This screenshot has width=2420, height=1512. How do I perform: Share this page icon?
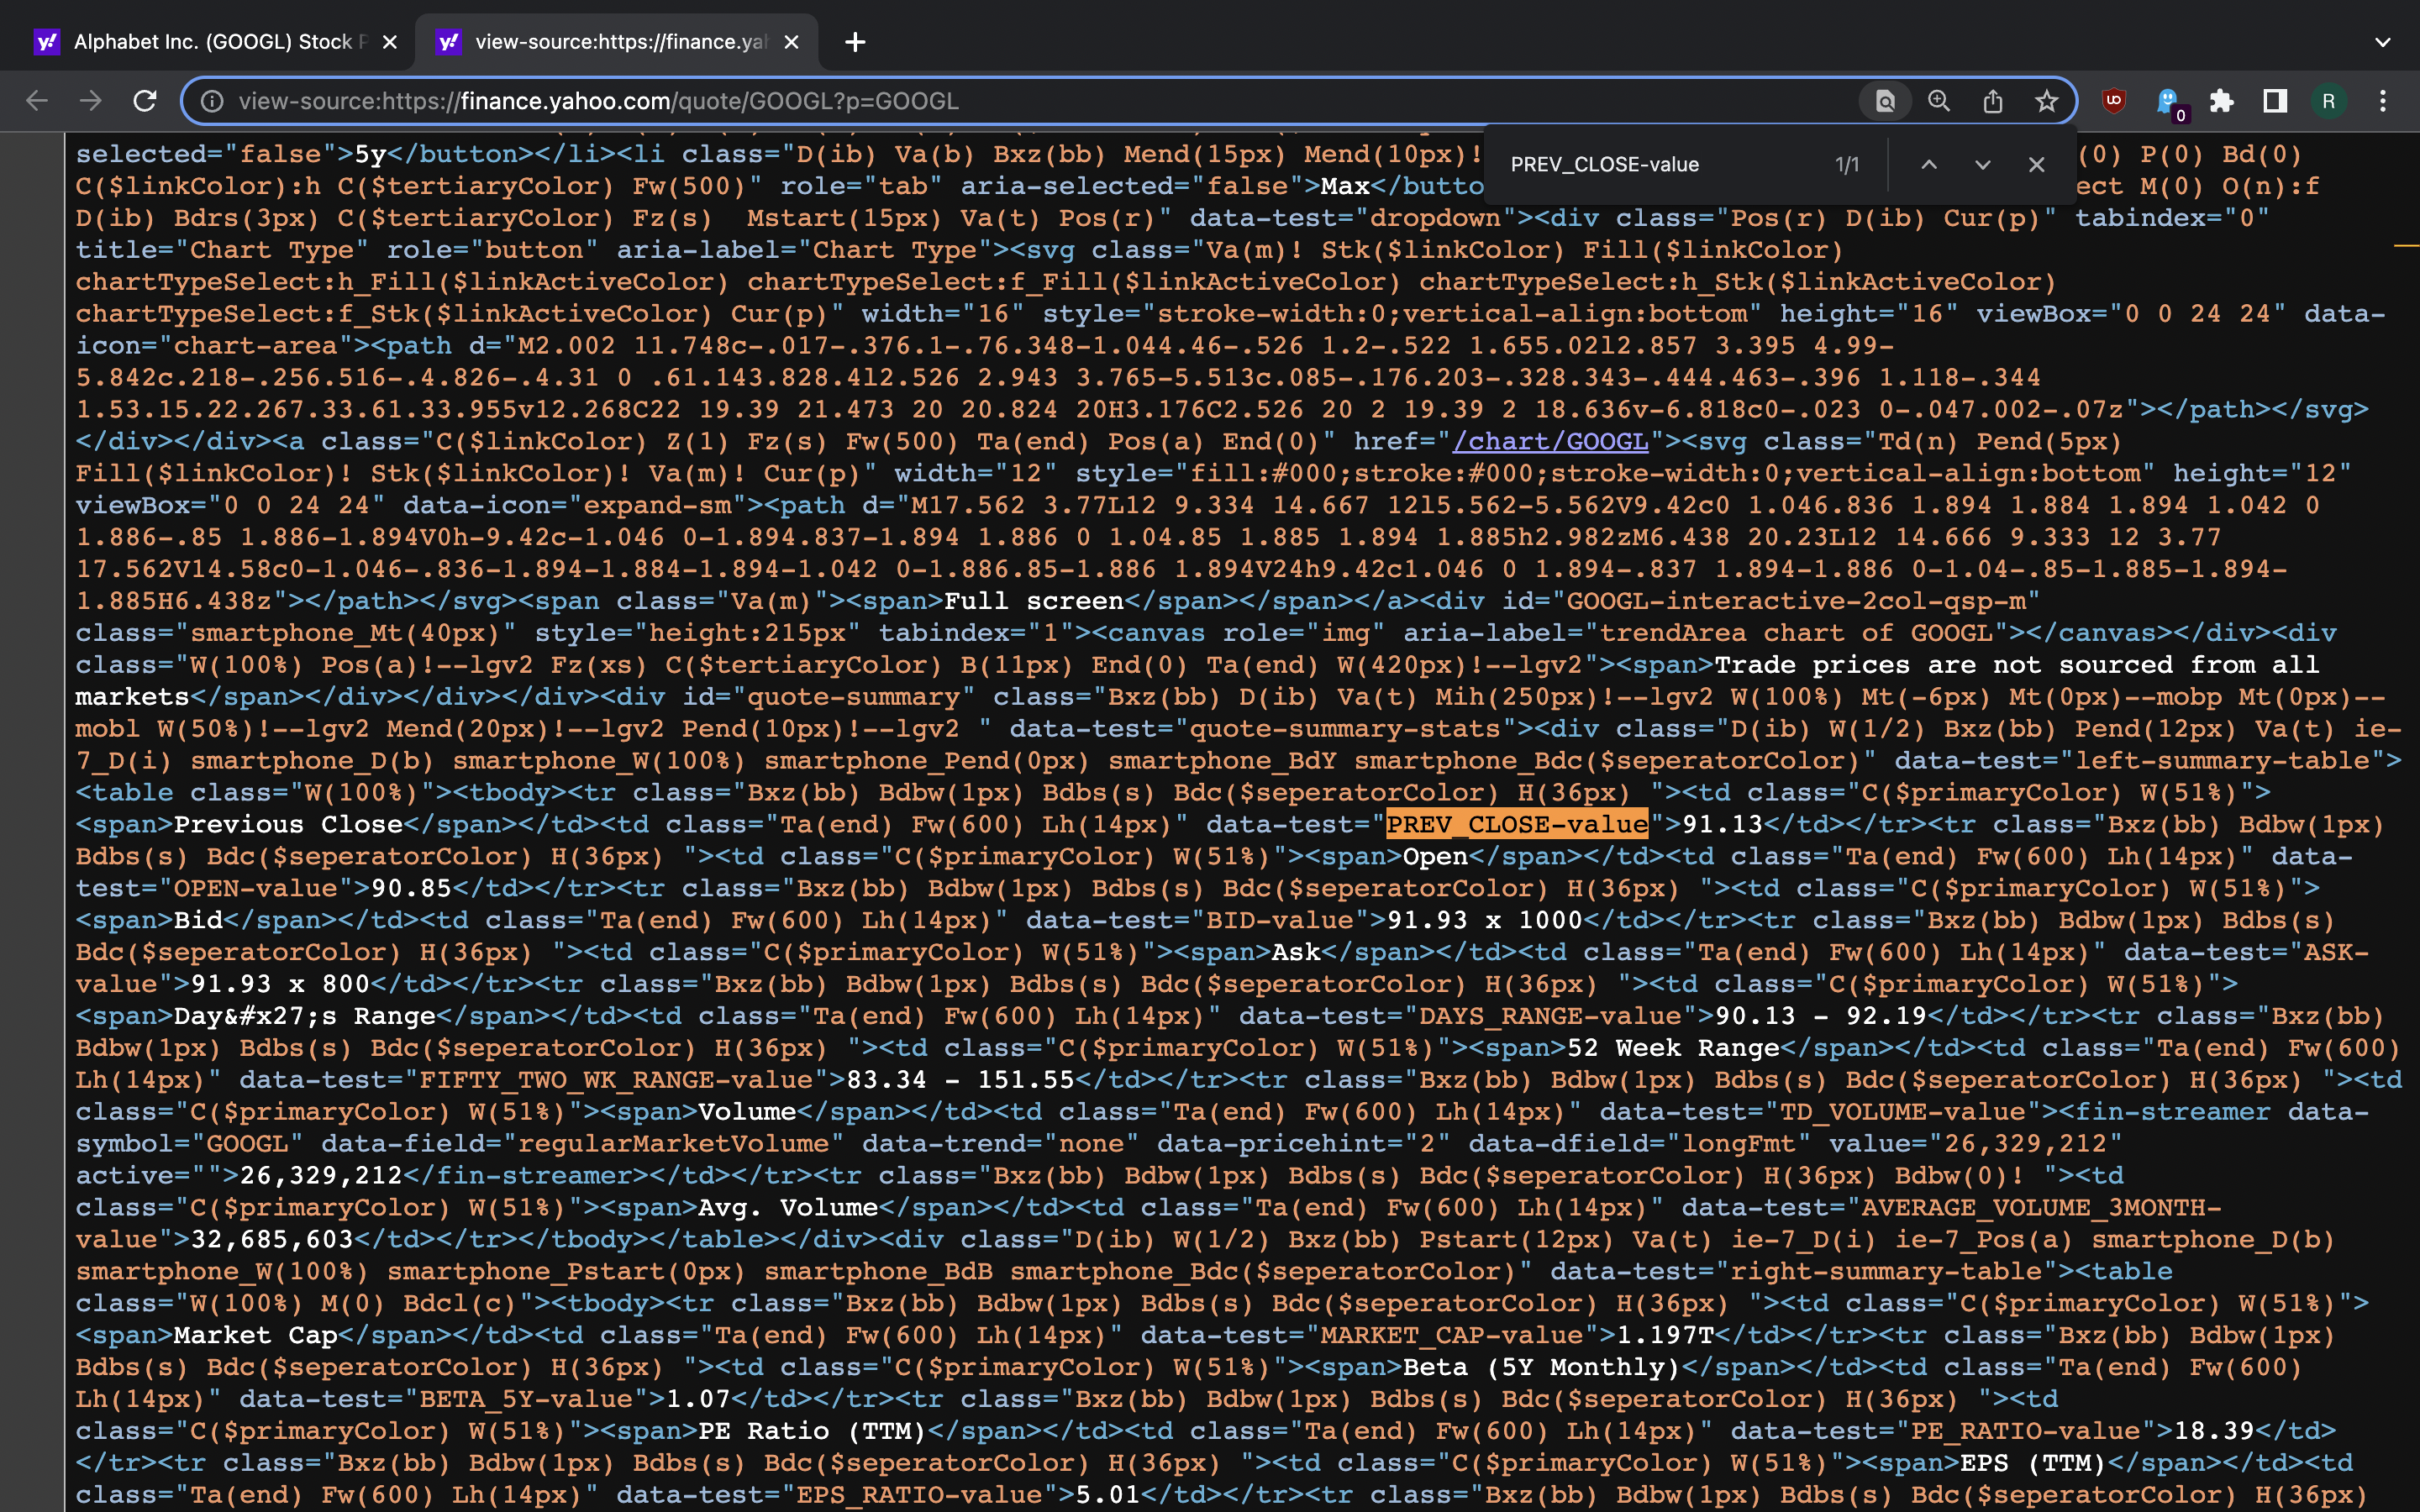point(1993,101)
